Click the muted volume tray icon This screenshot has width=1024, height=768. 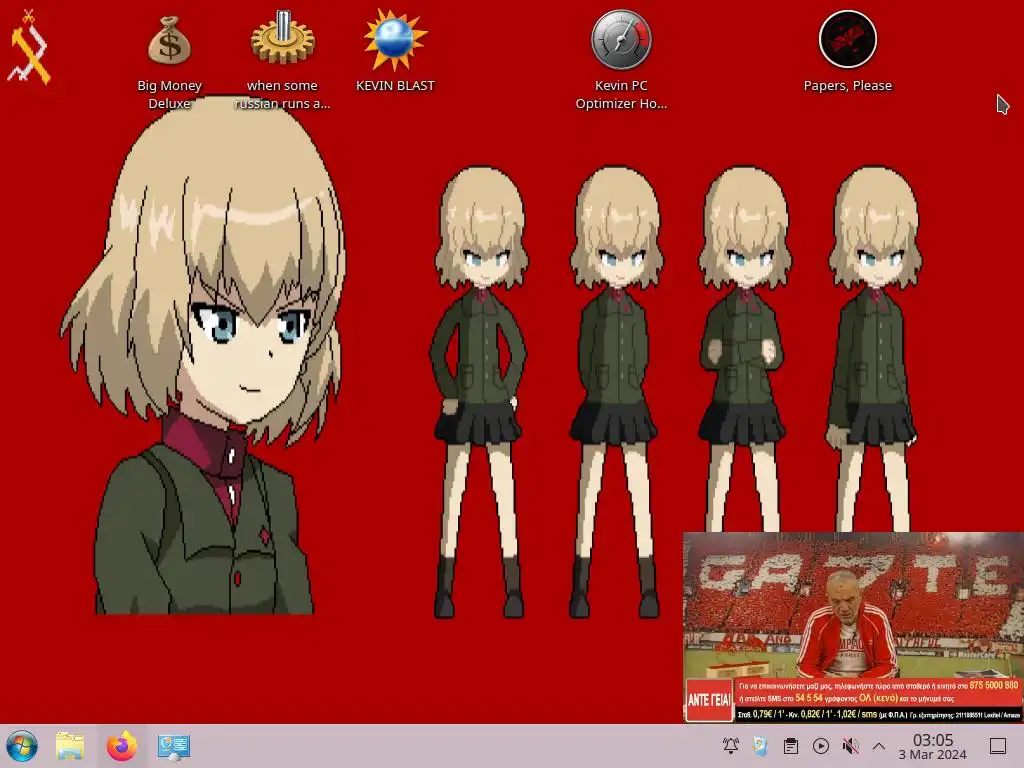tap(850, 745)
